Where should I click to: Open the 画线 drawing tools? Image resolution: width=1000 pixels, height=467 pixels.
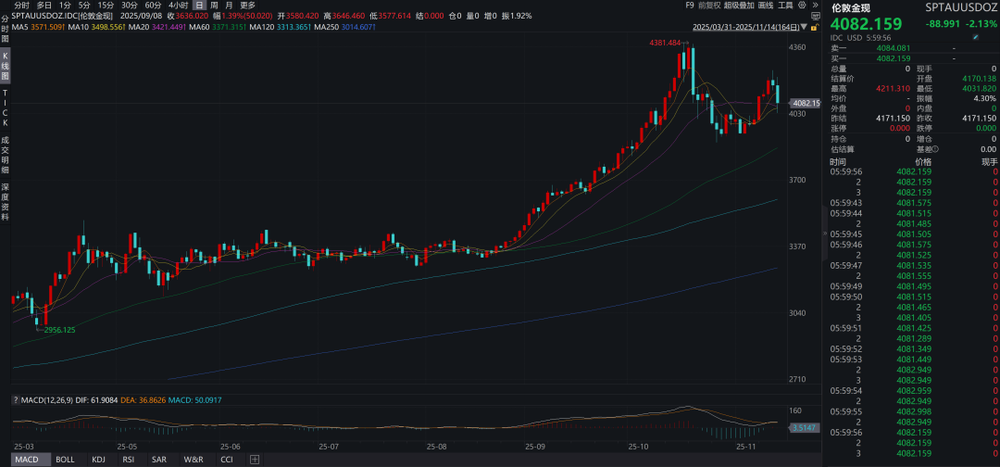[x=766, y=5]
